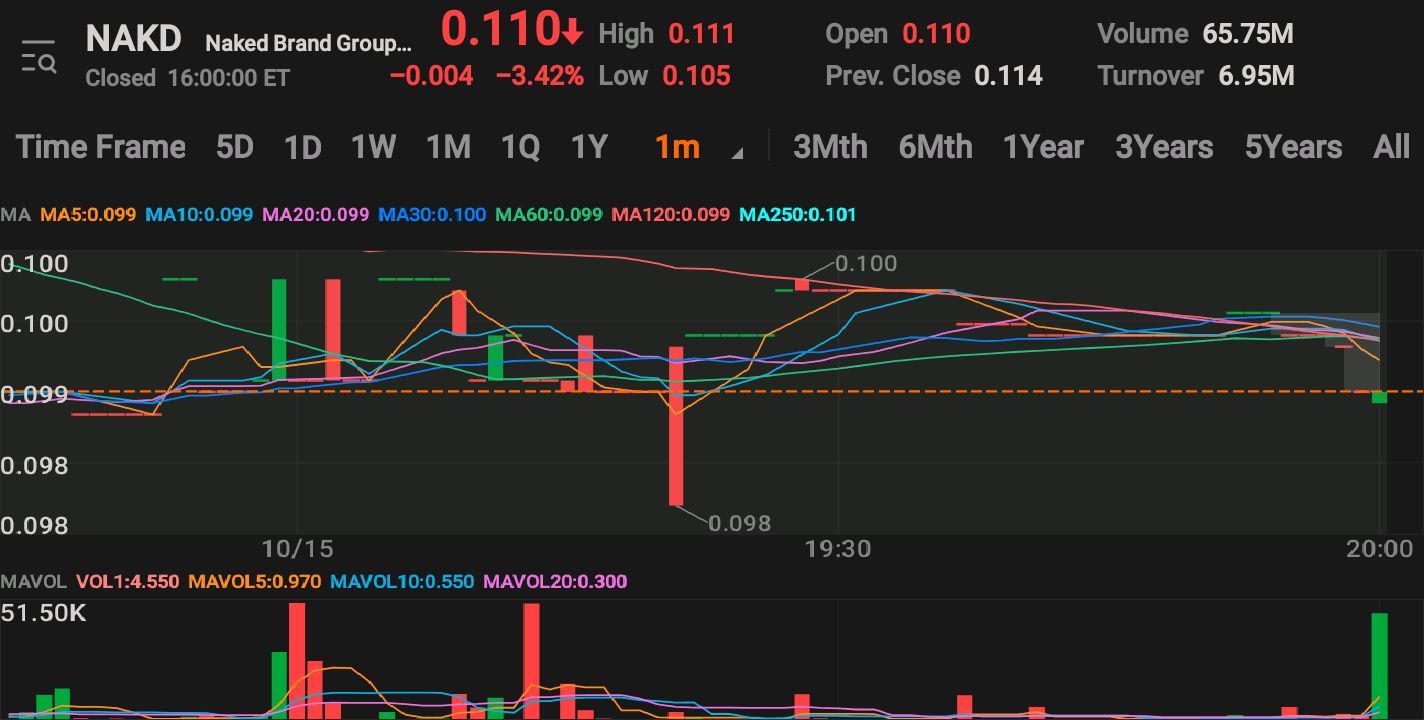Viewport: 1424px width, 720px height.
Task: Open the stock list search icon
Action: [x=39, y=57]
